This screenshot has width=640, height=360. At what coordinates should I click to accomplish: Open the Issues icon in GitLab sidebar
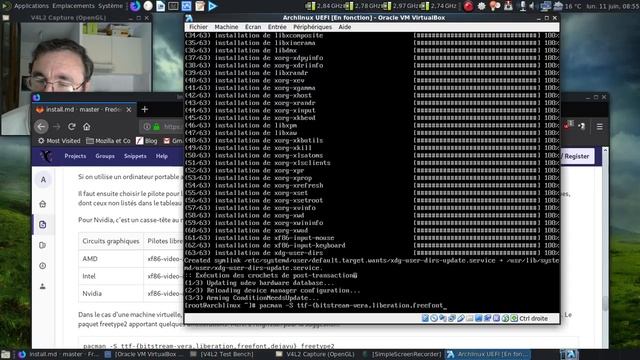tap(43, 245)
